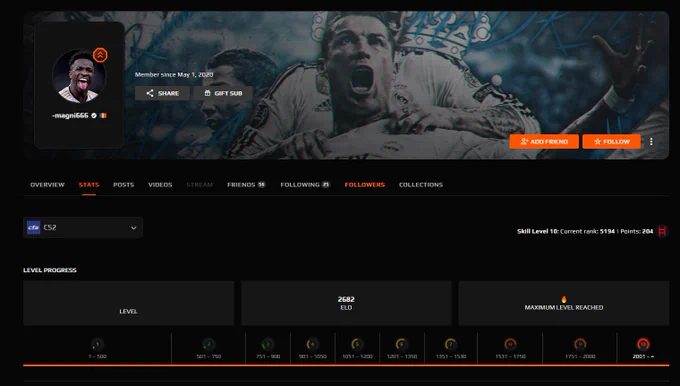Click the level 7 badge (1351 – 1530)

coord(451,344)
